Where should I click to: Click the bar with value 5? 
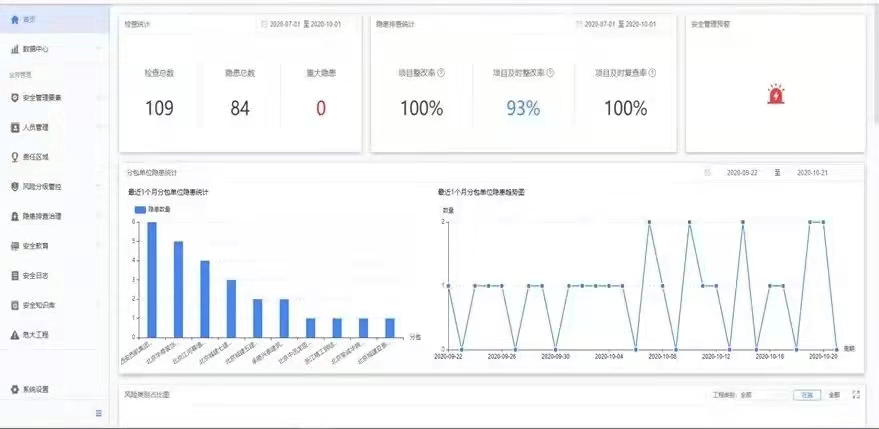click(x=178, y=289)
